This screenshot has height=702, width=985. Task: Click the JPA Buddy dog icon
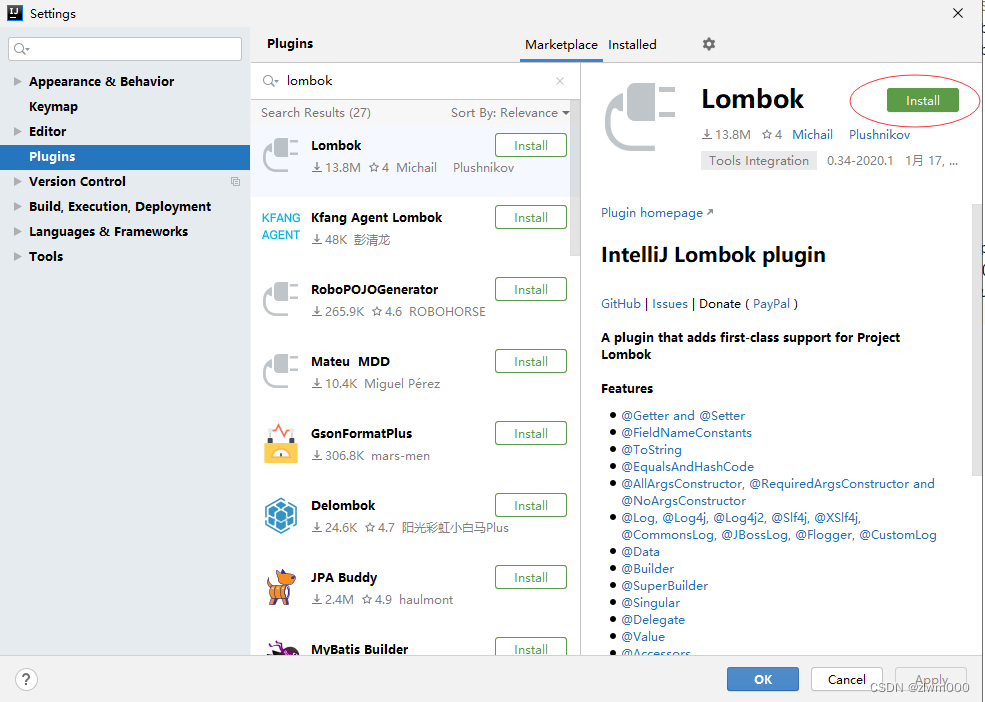point(281,588)
